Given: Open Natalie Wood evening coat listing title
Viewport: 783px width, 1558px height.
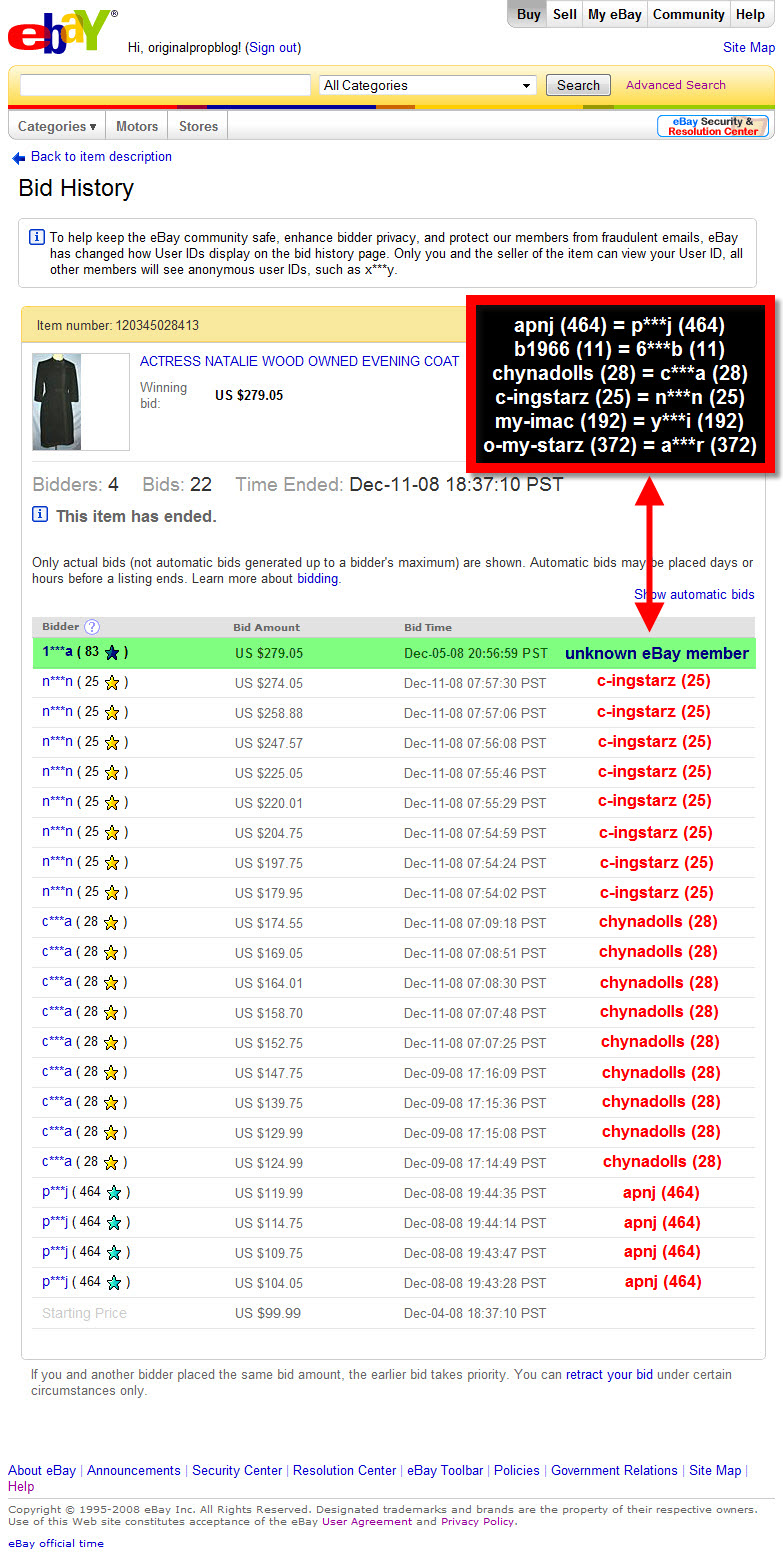Looking at the screenshot, I should [299, 361].
